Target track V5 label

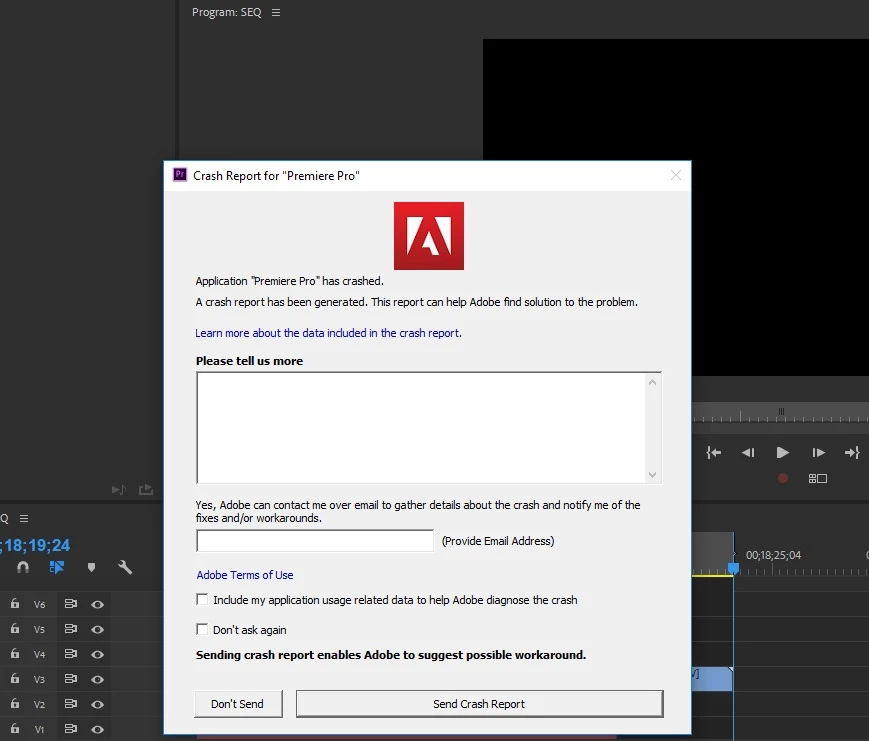[39, 630]
